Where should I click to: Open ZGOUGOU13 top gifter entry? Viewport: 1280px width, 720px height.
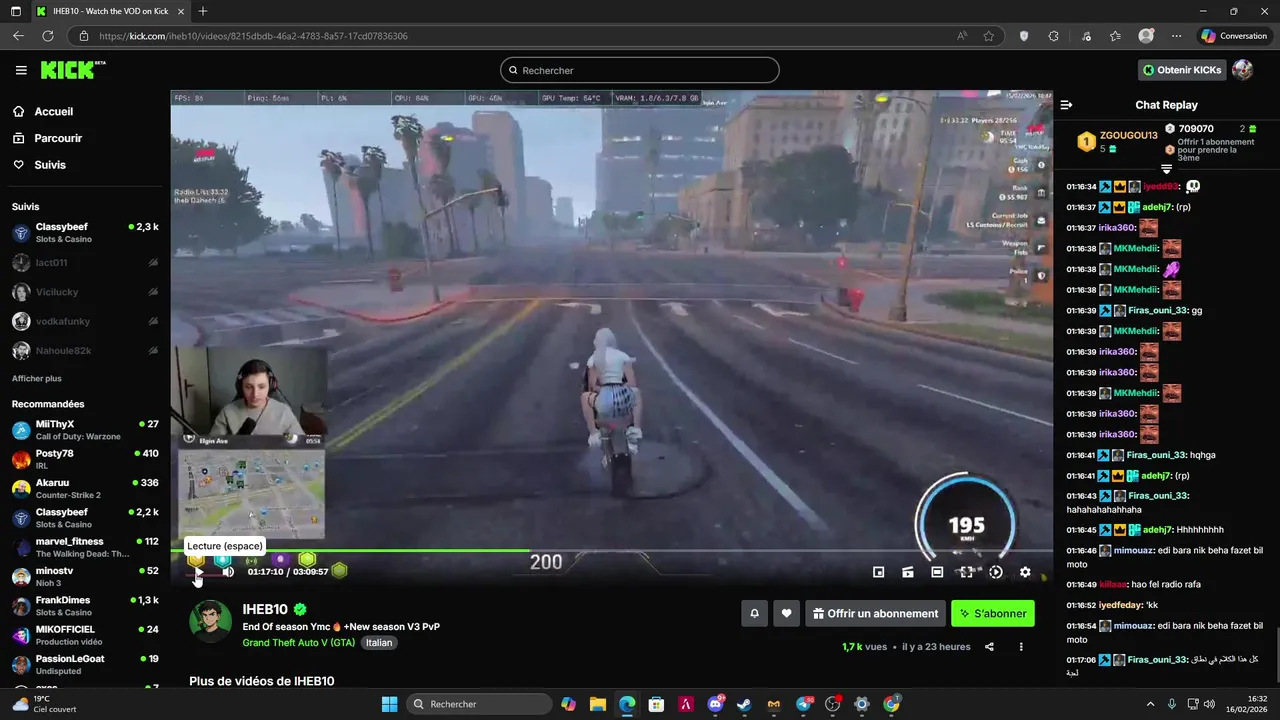pos(1116,141)
